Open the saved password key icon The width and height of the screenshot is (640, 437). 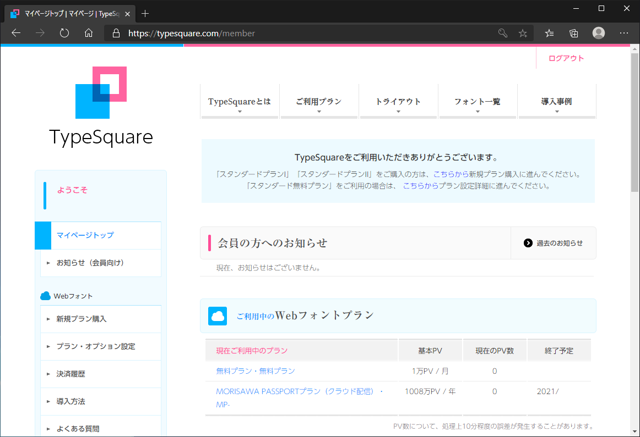point(503,33)
